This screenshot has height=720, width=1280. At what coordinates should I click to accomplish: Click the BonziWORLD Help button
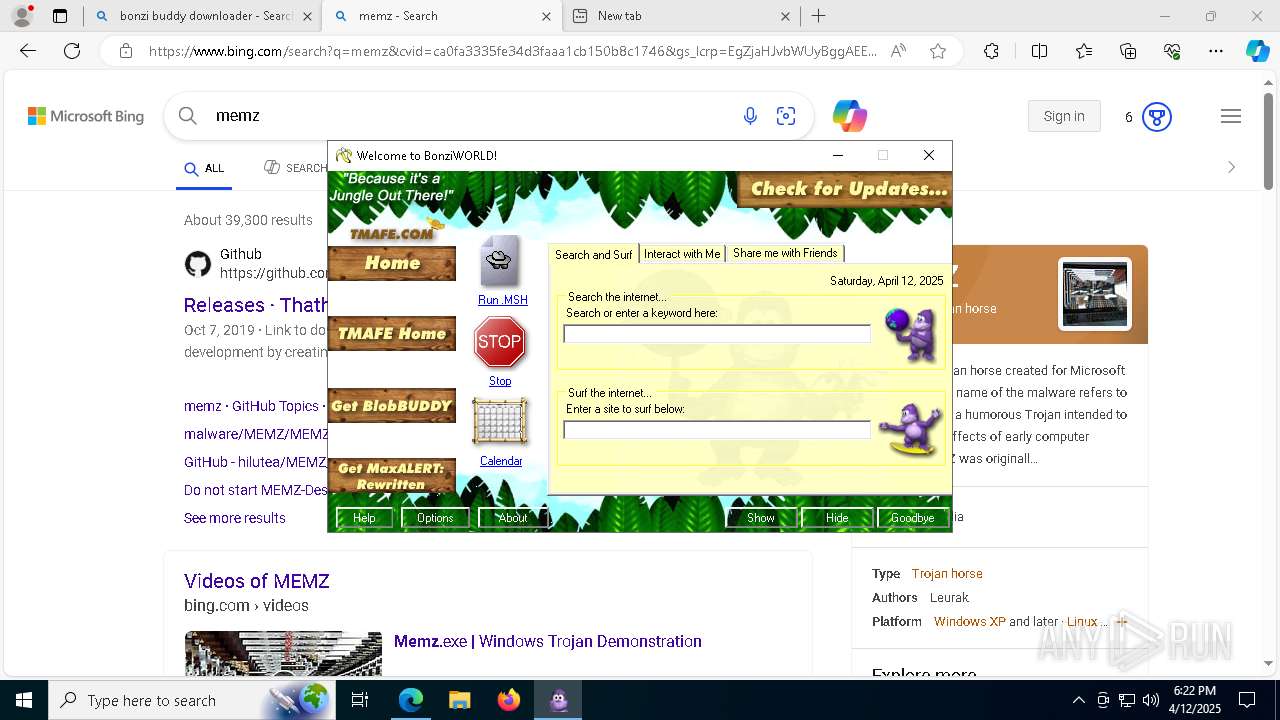coord(364,517)
